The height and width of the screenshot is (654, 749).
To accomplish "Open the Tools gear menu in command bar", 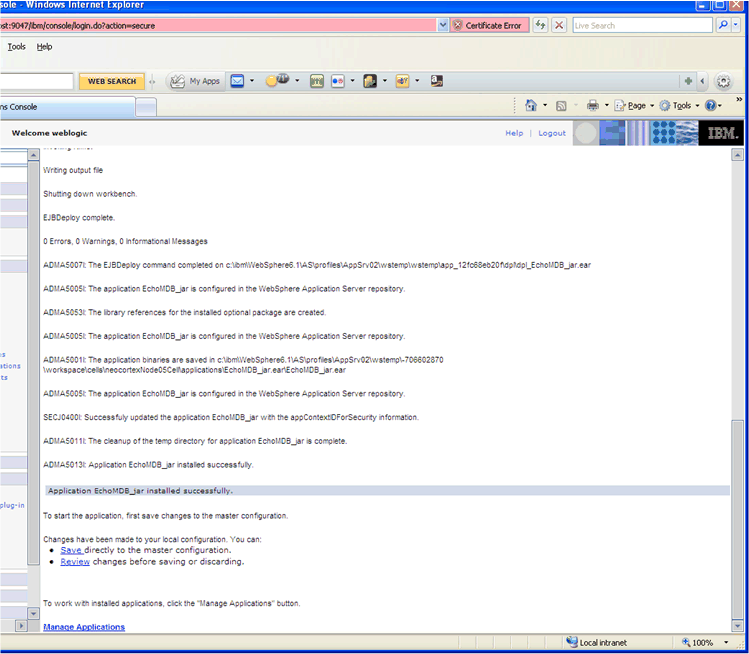I will coord(679,106).
